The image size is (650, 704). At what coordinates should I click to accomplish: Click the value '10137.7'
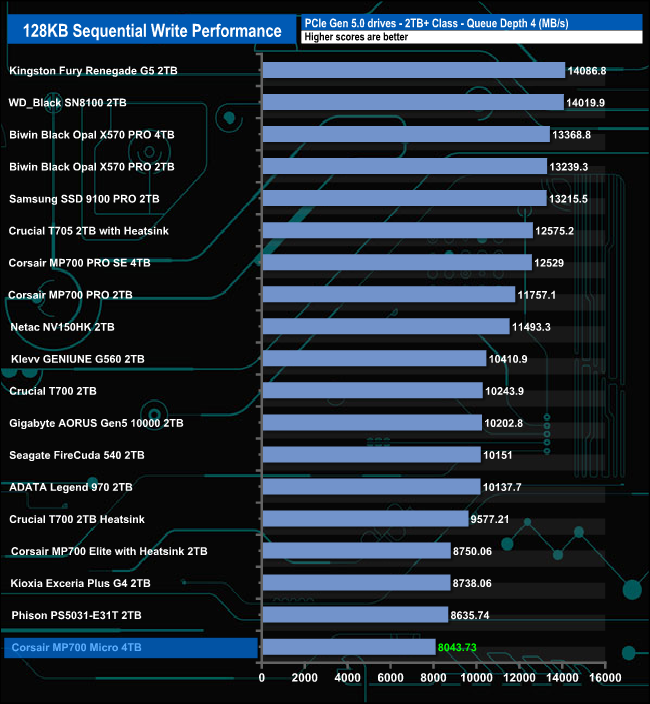(x=502, y=487)
